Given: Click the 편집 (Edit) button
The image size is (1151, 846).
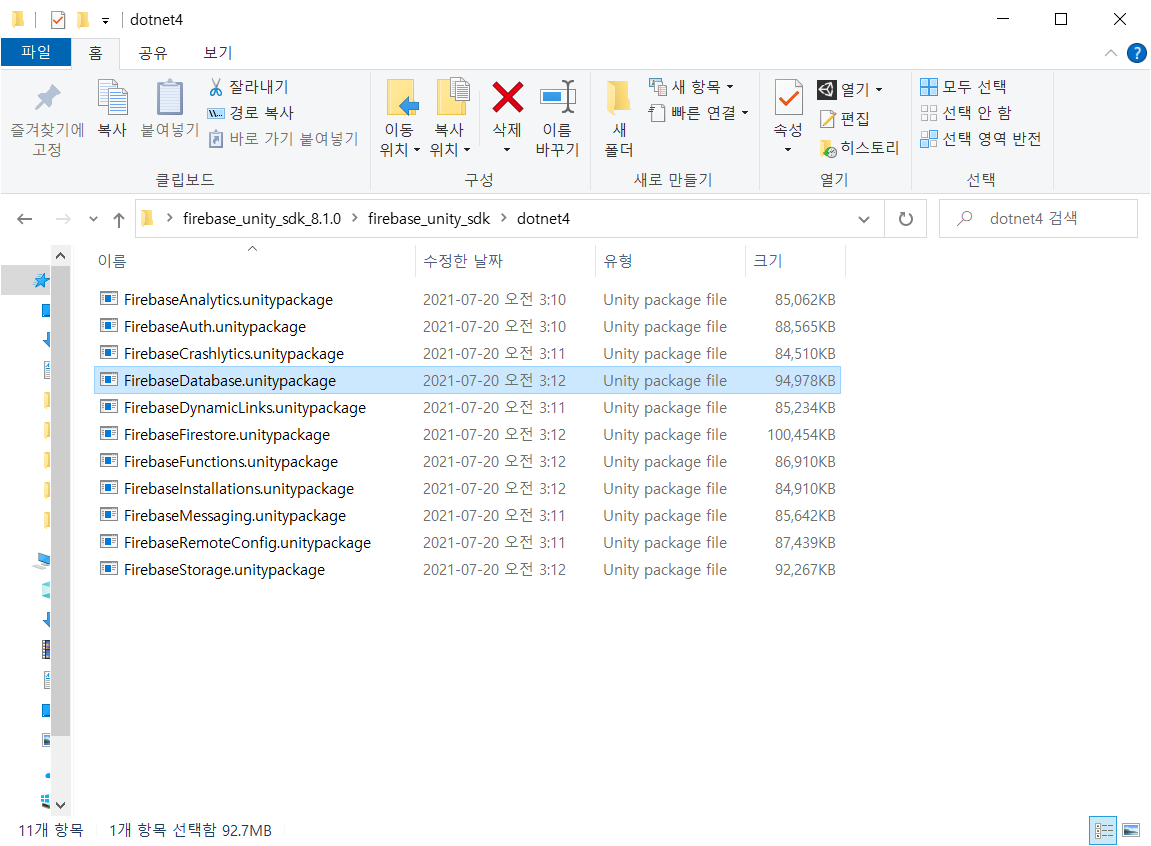Looking at the screenshot, I should (x=845, y=119).
